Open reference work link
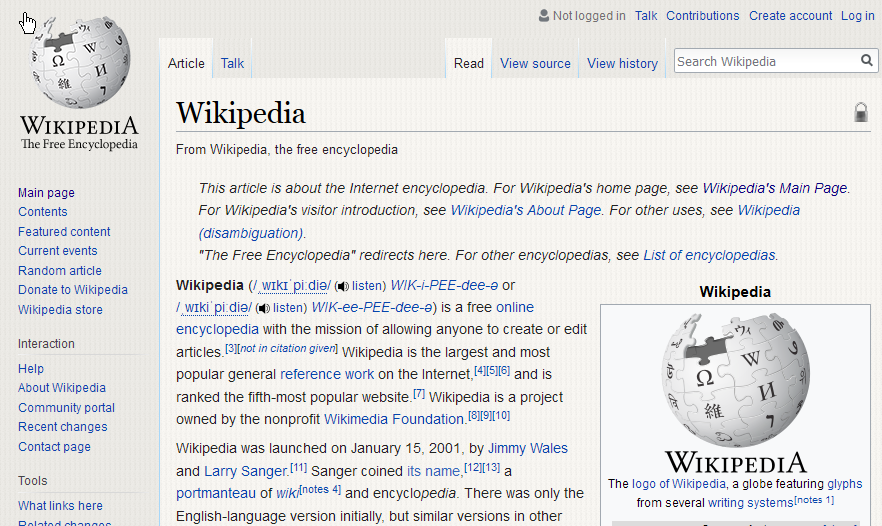Screen dimensions: 882x526 point(327,375)
